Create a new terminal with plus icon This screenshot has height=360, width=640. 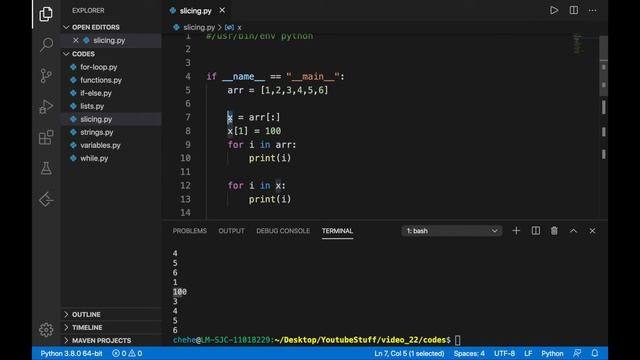point(516,231)
